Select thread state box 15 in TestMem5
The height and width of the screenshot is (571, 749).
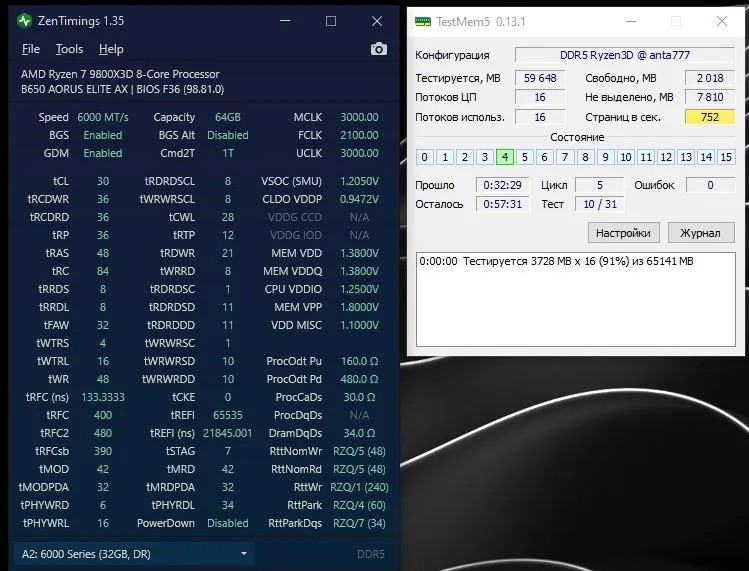tap(726, 157)
